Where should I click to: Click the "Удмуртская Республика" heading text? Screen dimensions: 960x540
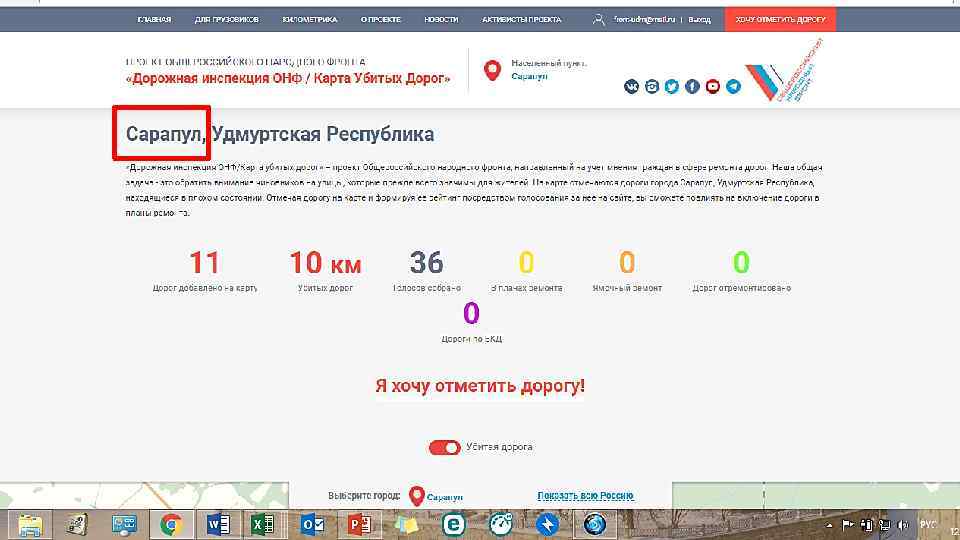pos(323,134)
